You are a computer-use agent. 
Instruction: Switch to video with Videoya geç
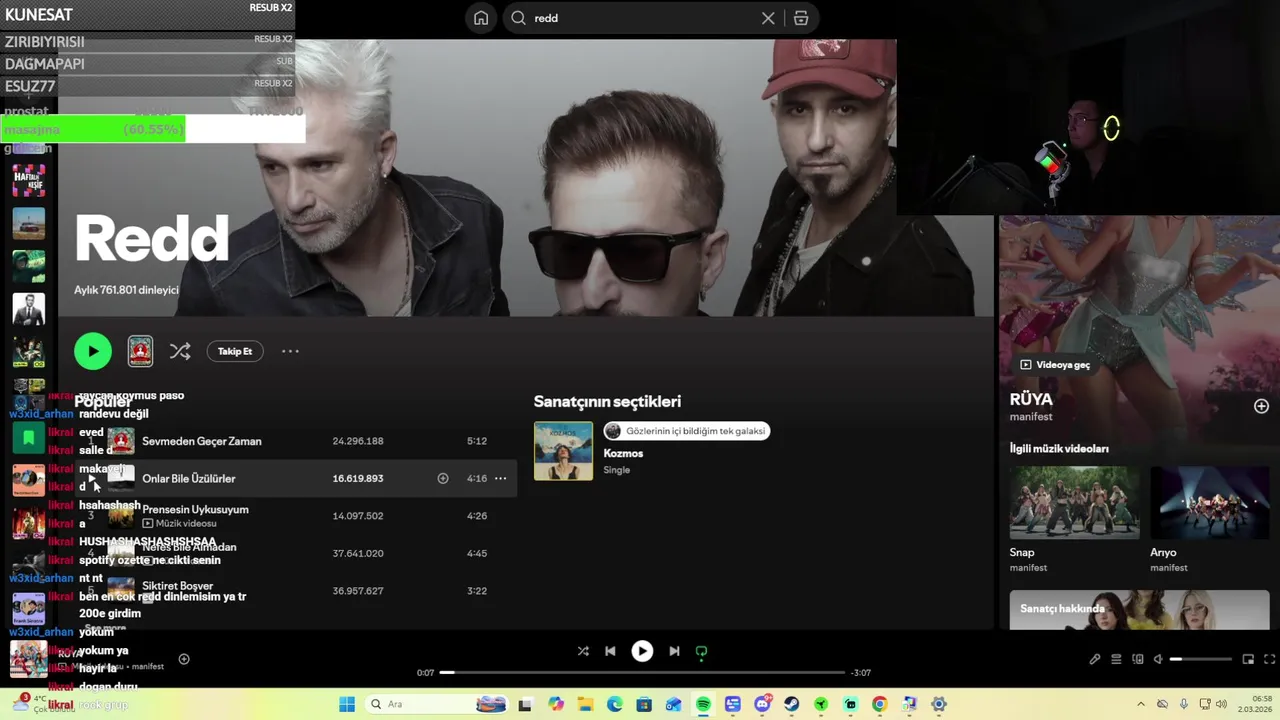pos(1055,365)
